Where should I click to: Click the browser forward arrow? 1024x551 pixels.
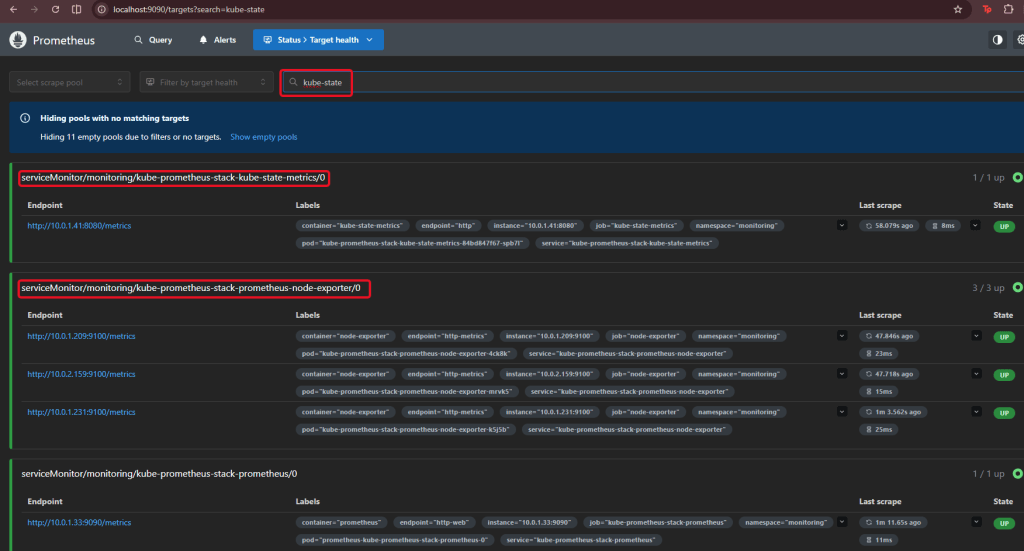[34, 9]
